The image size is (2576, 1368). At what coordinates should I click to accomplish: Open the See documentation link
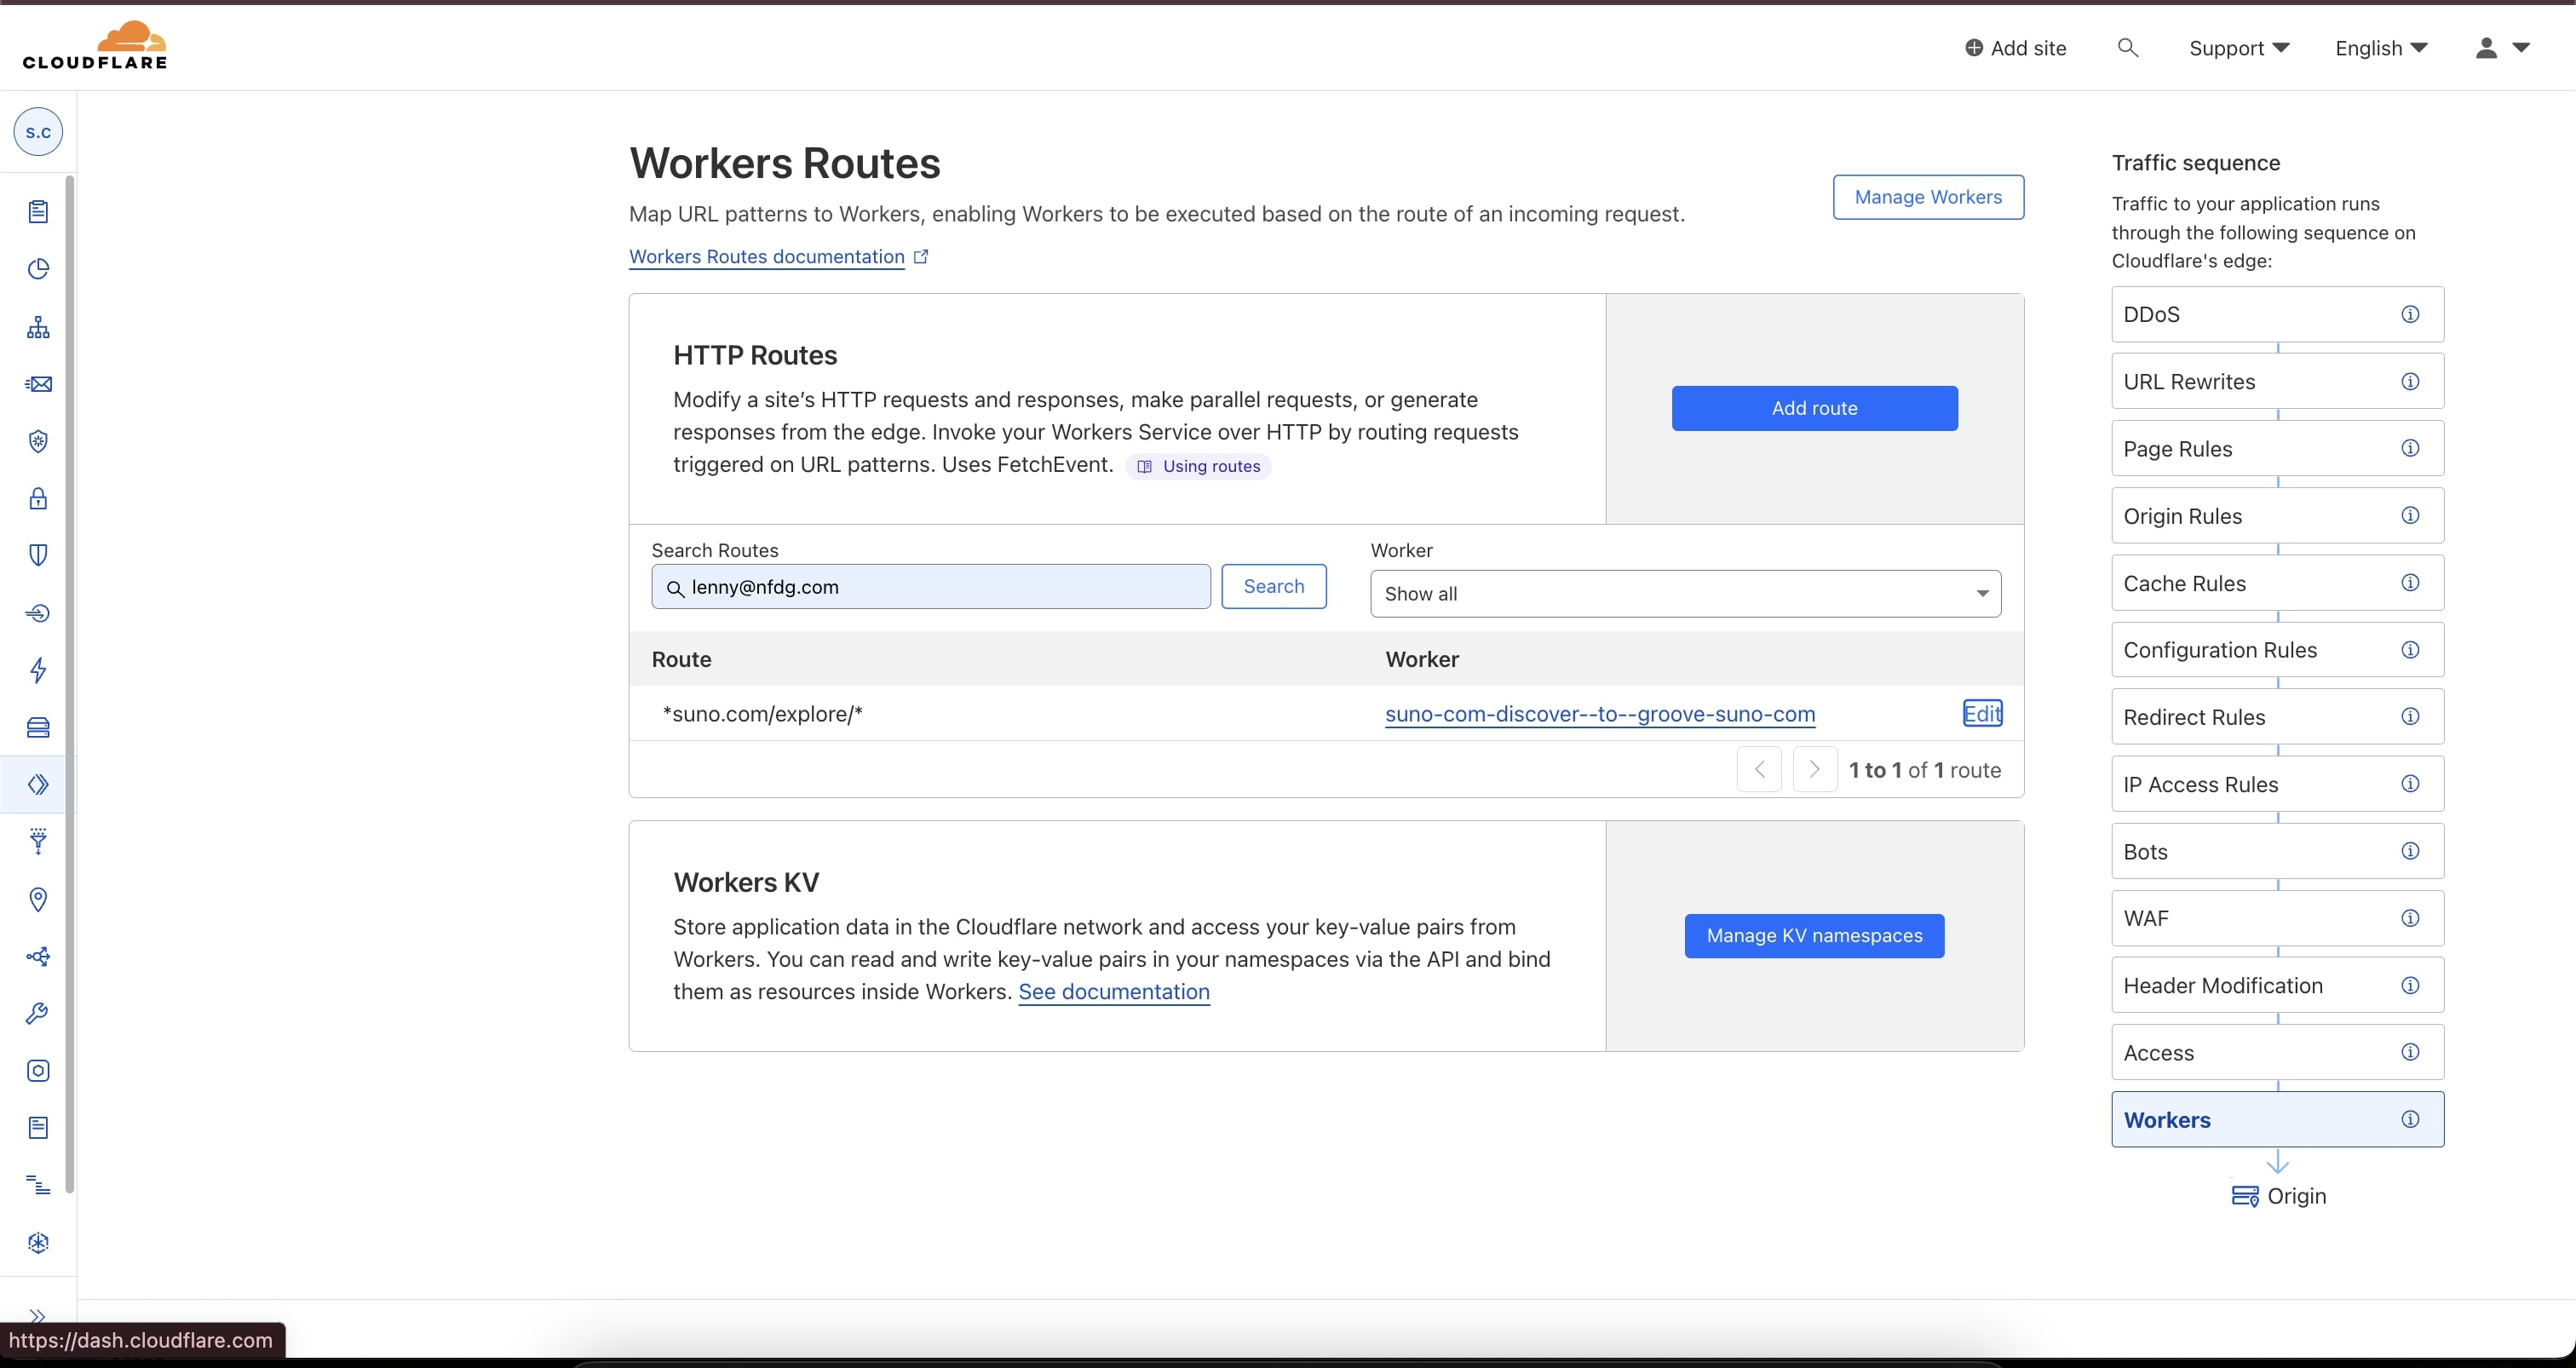click(1113, 992)
